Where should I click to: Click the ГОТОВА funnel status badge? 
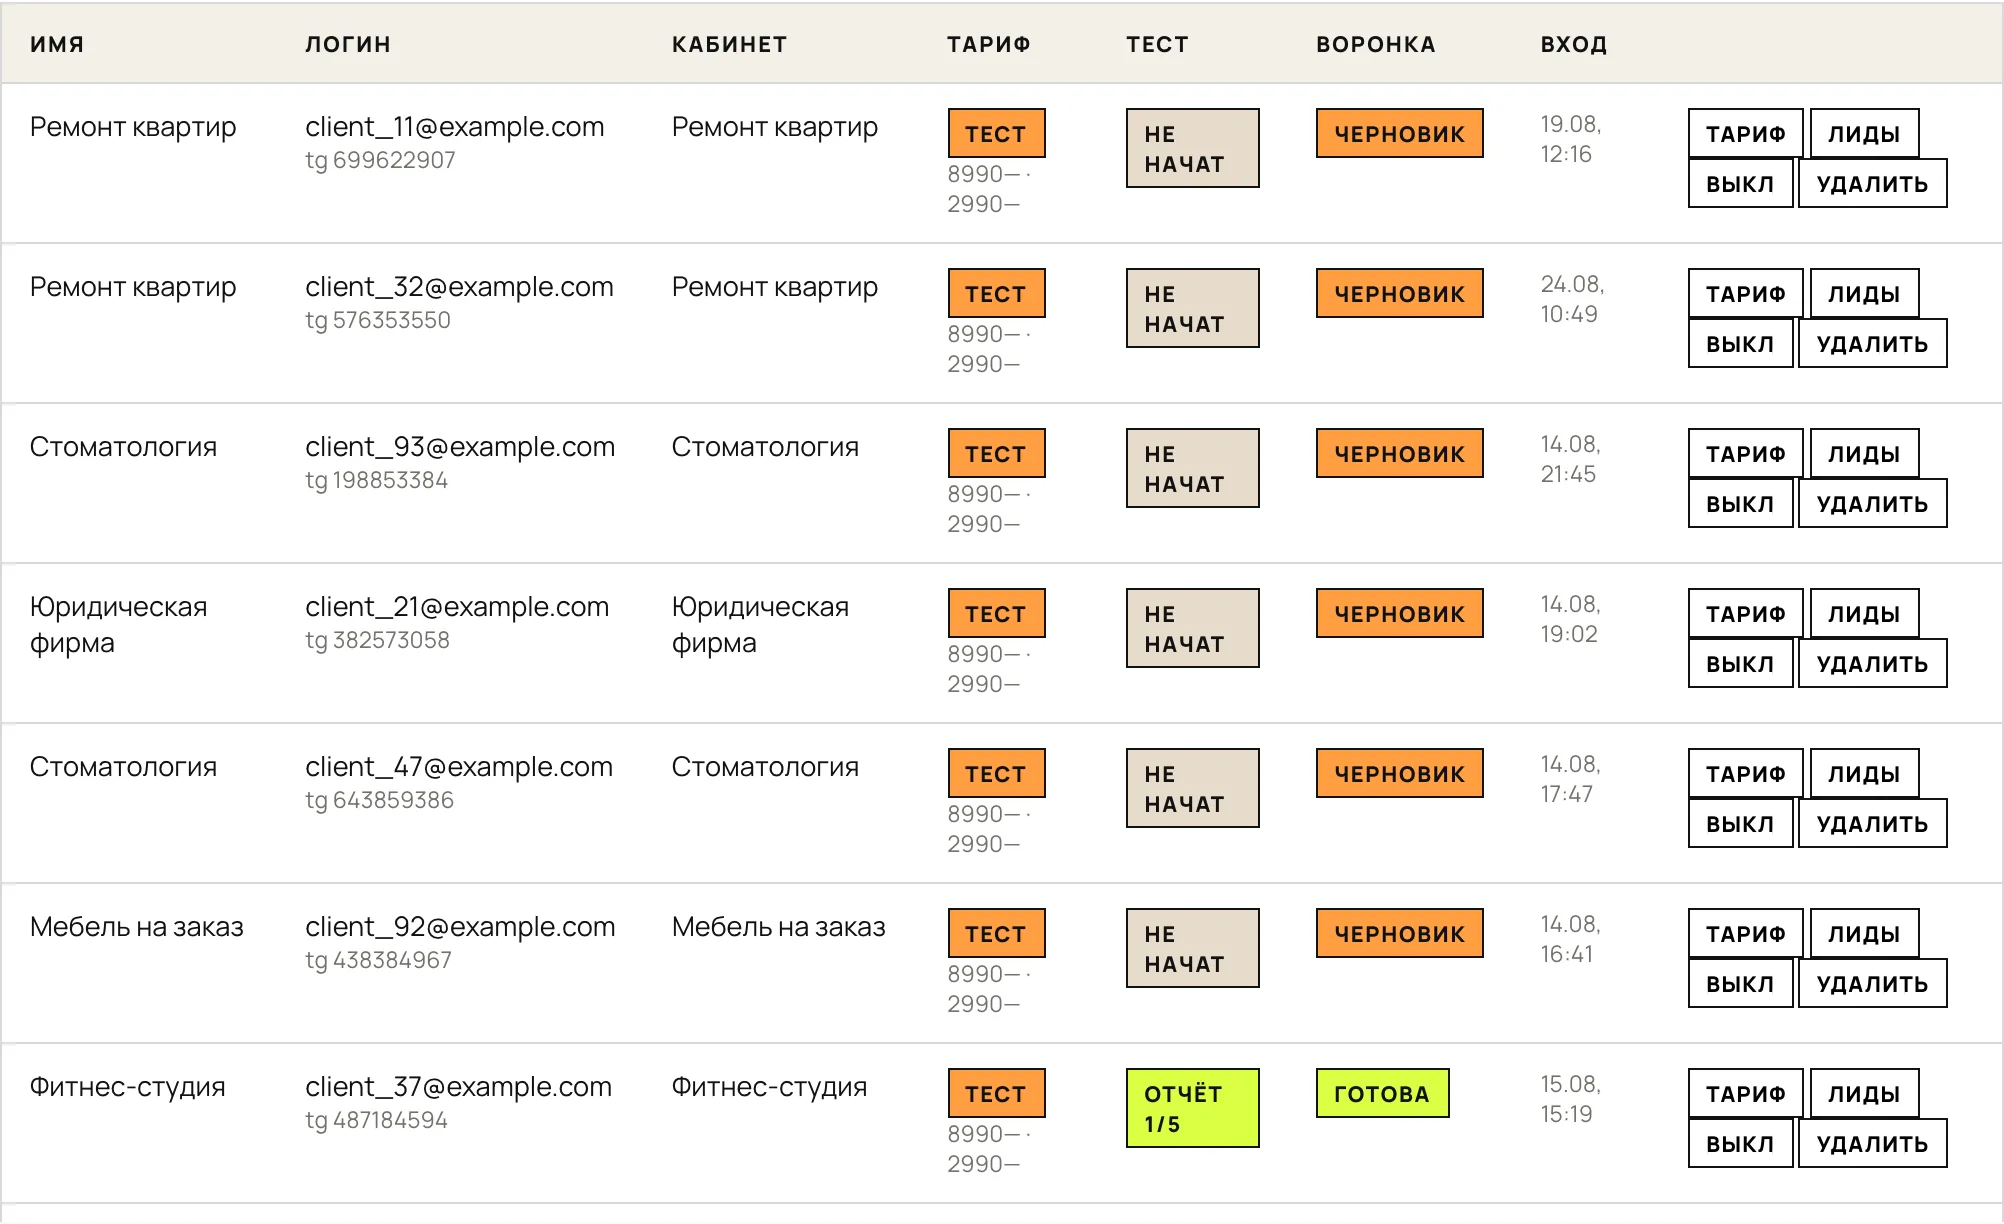coord(1382,1093)
